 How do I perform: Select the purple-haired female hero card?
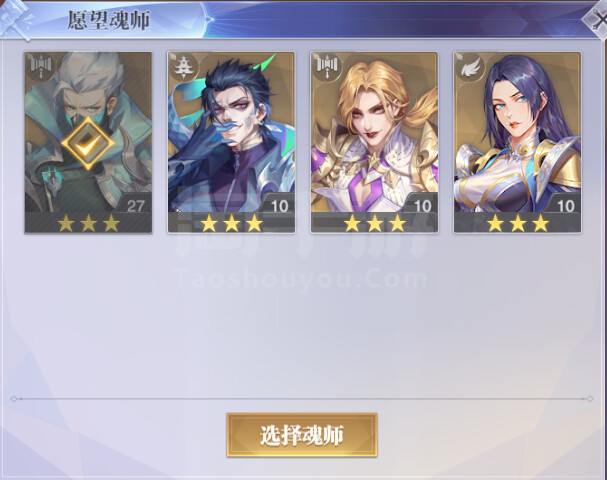[517, 142]
